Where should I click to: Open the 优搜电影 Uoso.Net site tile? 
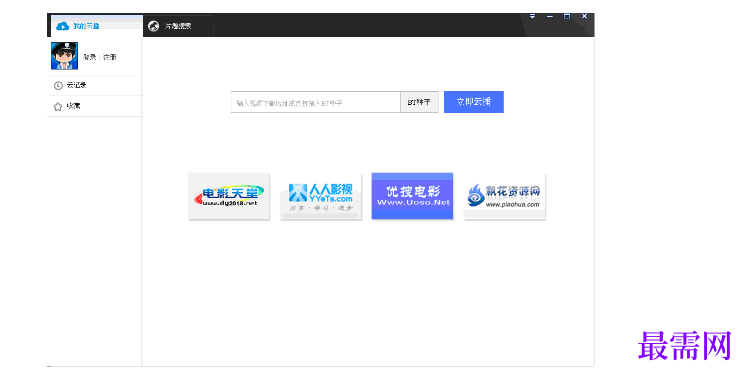412,196
